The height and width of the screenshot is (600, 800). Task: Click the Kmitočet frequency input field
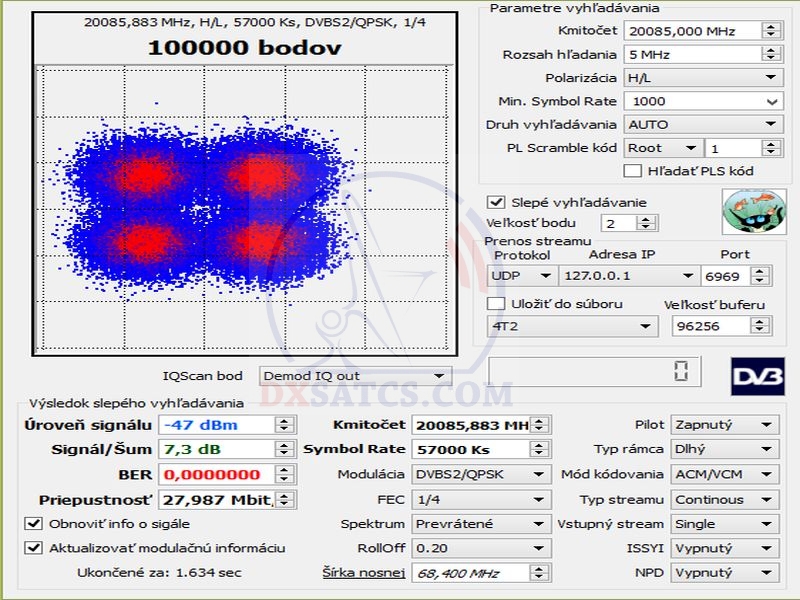[692, 31]
